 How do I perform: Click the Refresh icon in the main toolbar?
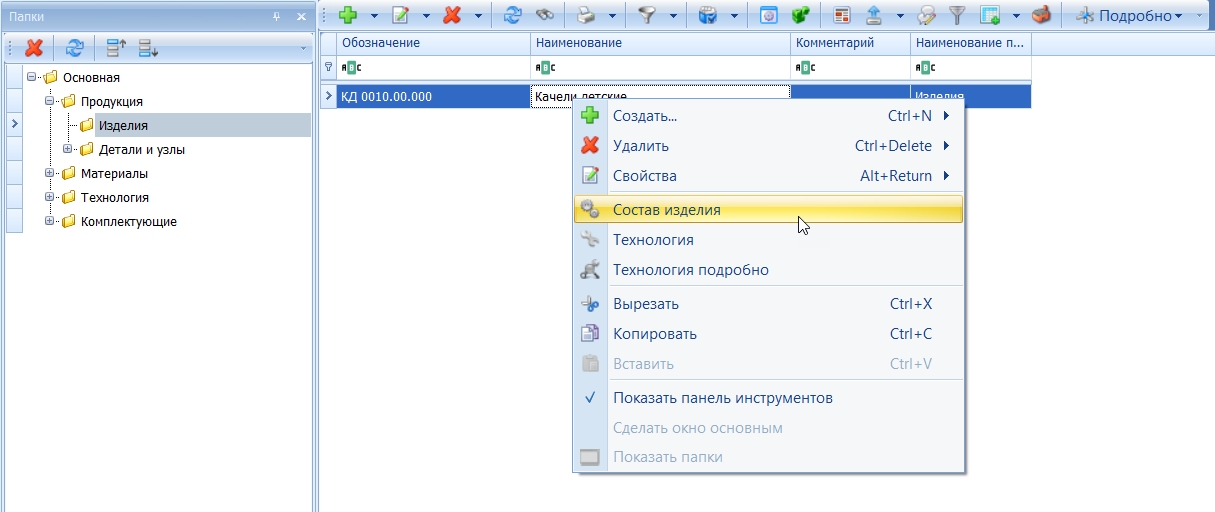point(513,16)
